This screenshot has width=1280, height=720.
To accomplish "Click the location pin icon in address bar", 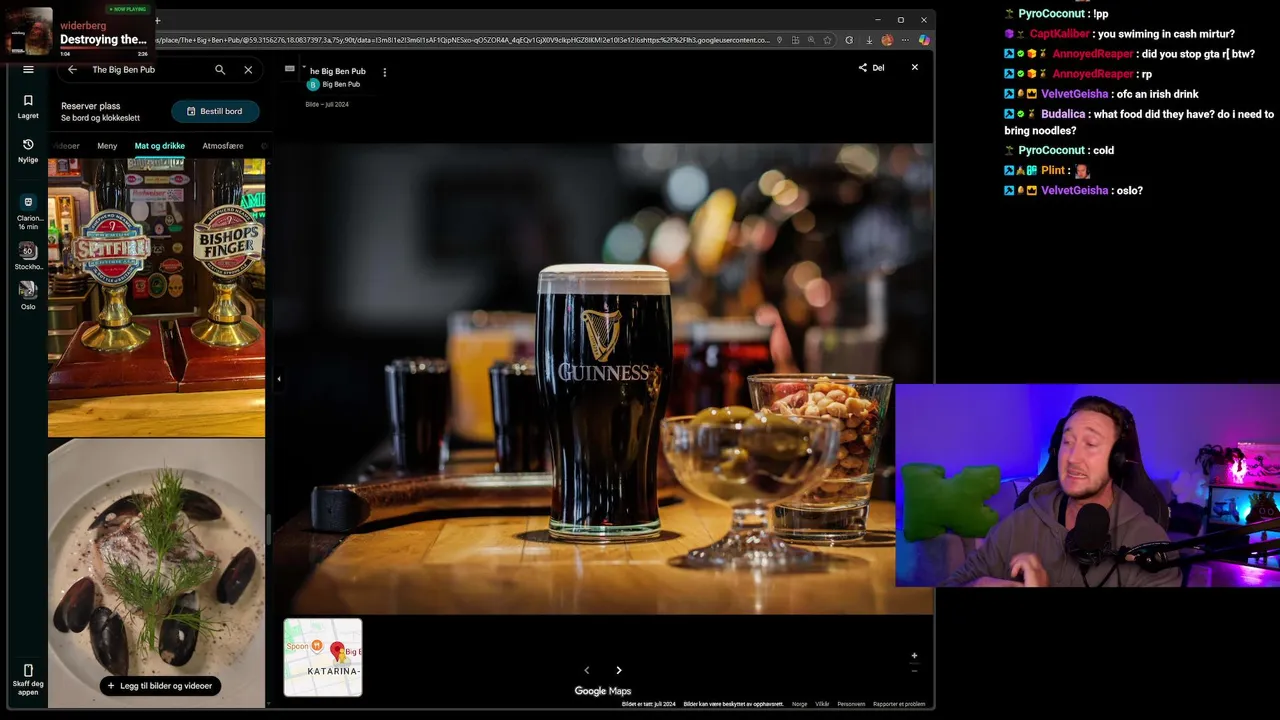I will [x=778, y=40].
